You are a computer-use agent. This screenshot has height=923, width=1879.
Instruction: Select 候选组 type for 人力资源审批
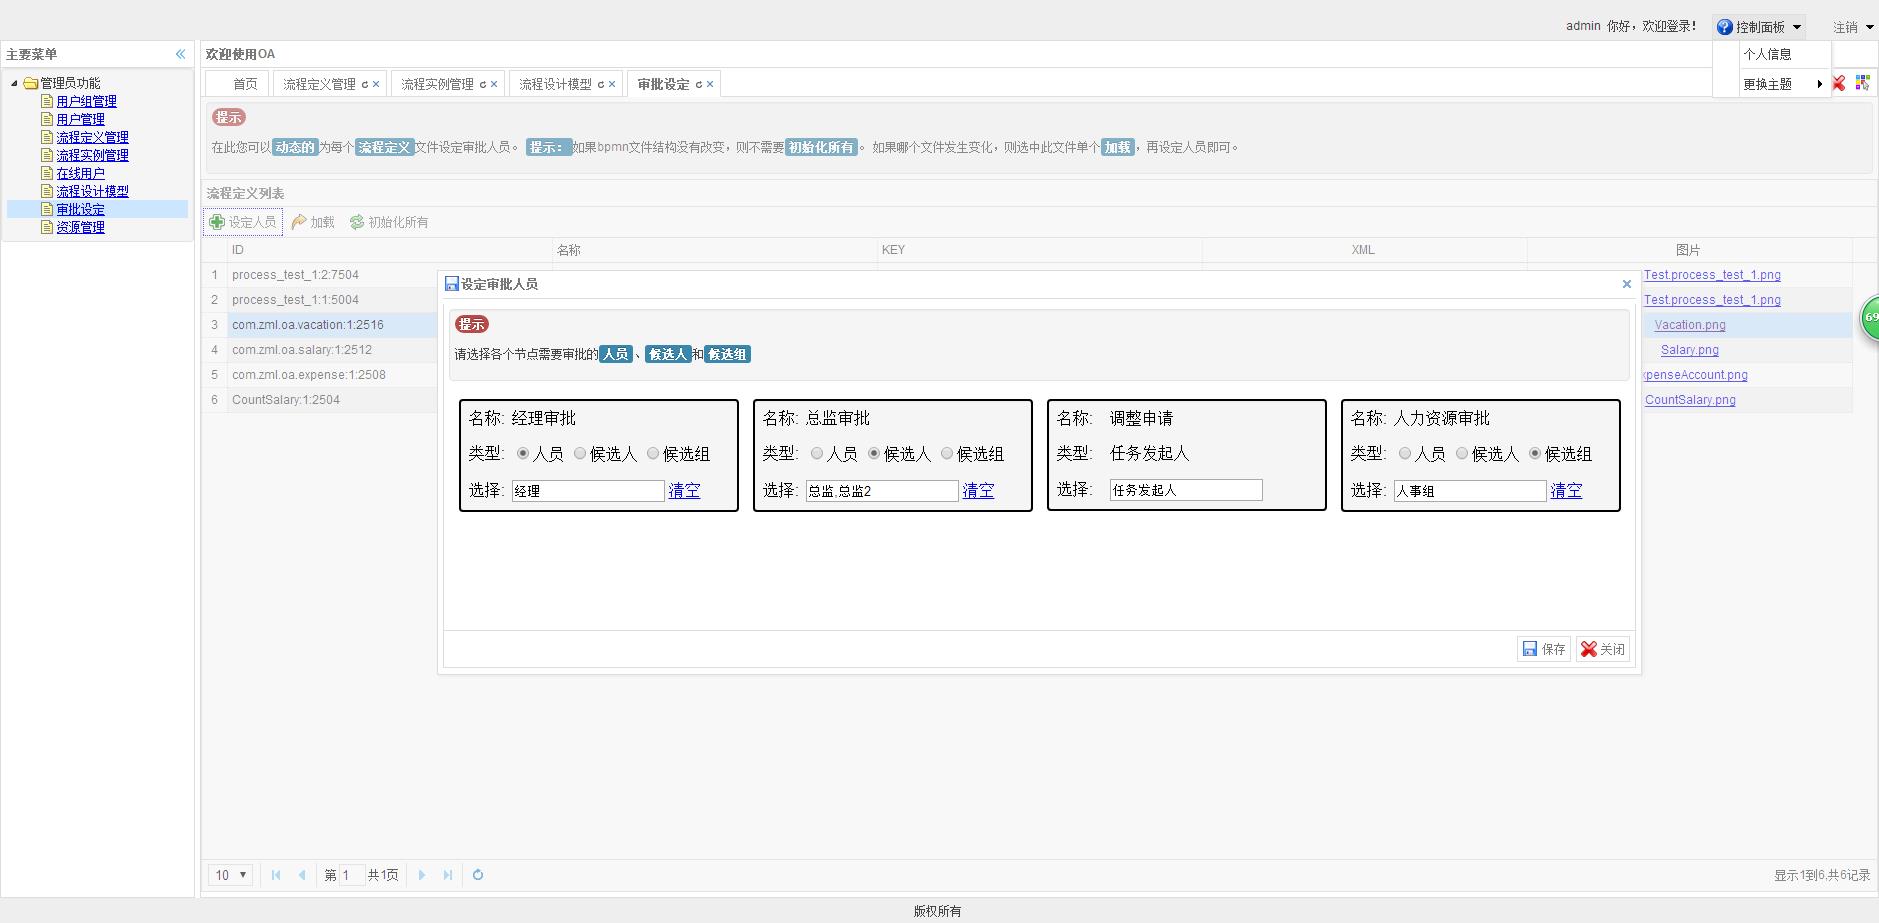(x=1535, y=454)
